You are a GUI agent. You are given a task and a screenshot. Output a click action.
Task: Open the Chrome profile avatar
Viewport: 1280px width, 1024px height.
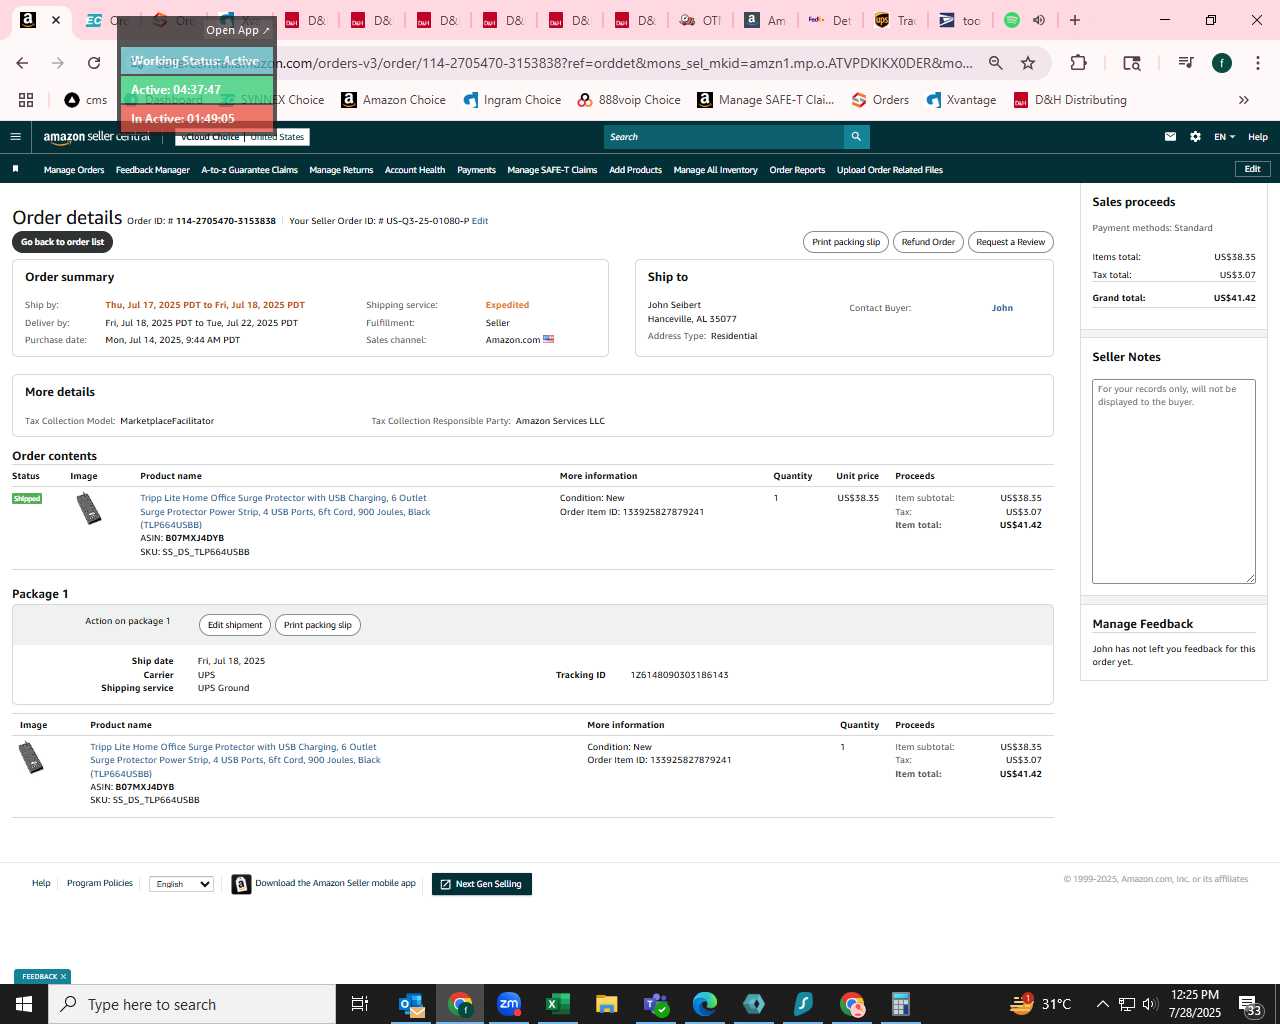(x=1222, y=63)
